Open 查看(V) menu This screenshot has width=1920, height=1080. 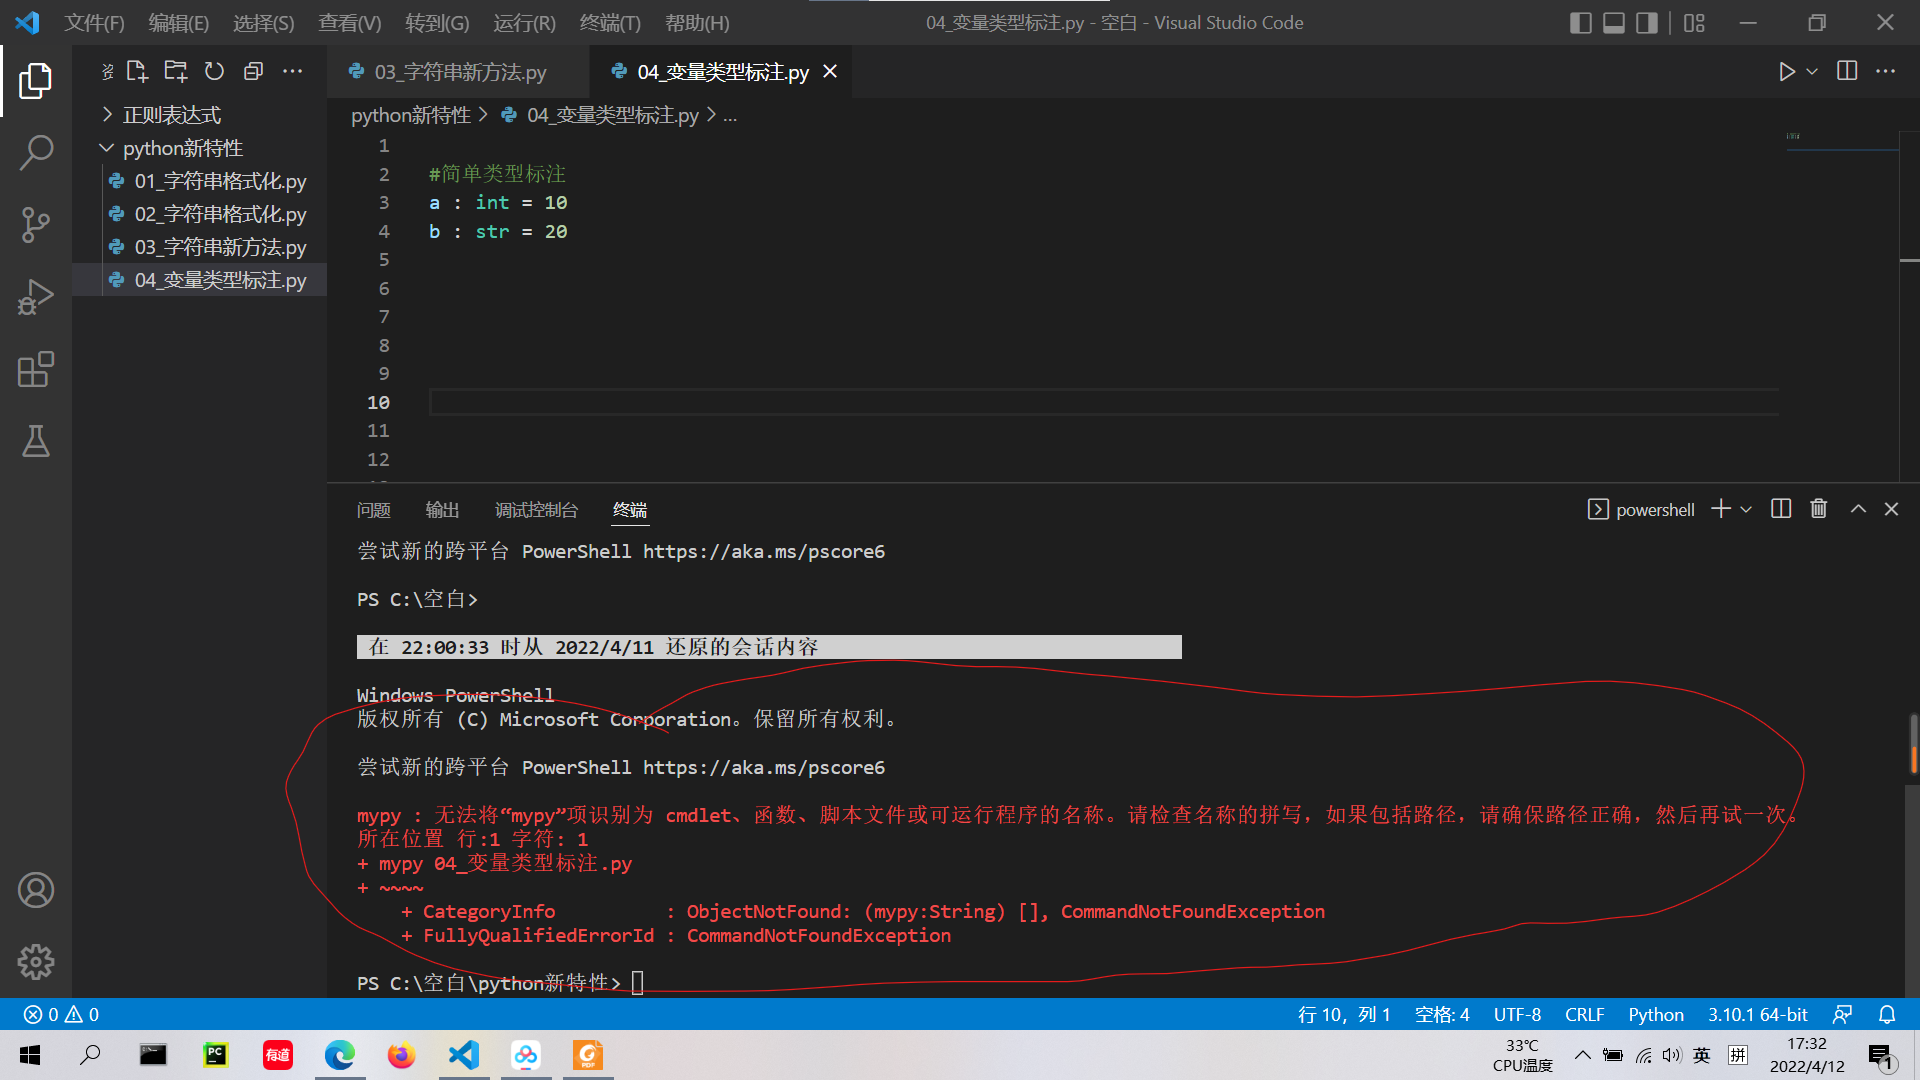pyautogui.click(x=350, y=22)
